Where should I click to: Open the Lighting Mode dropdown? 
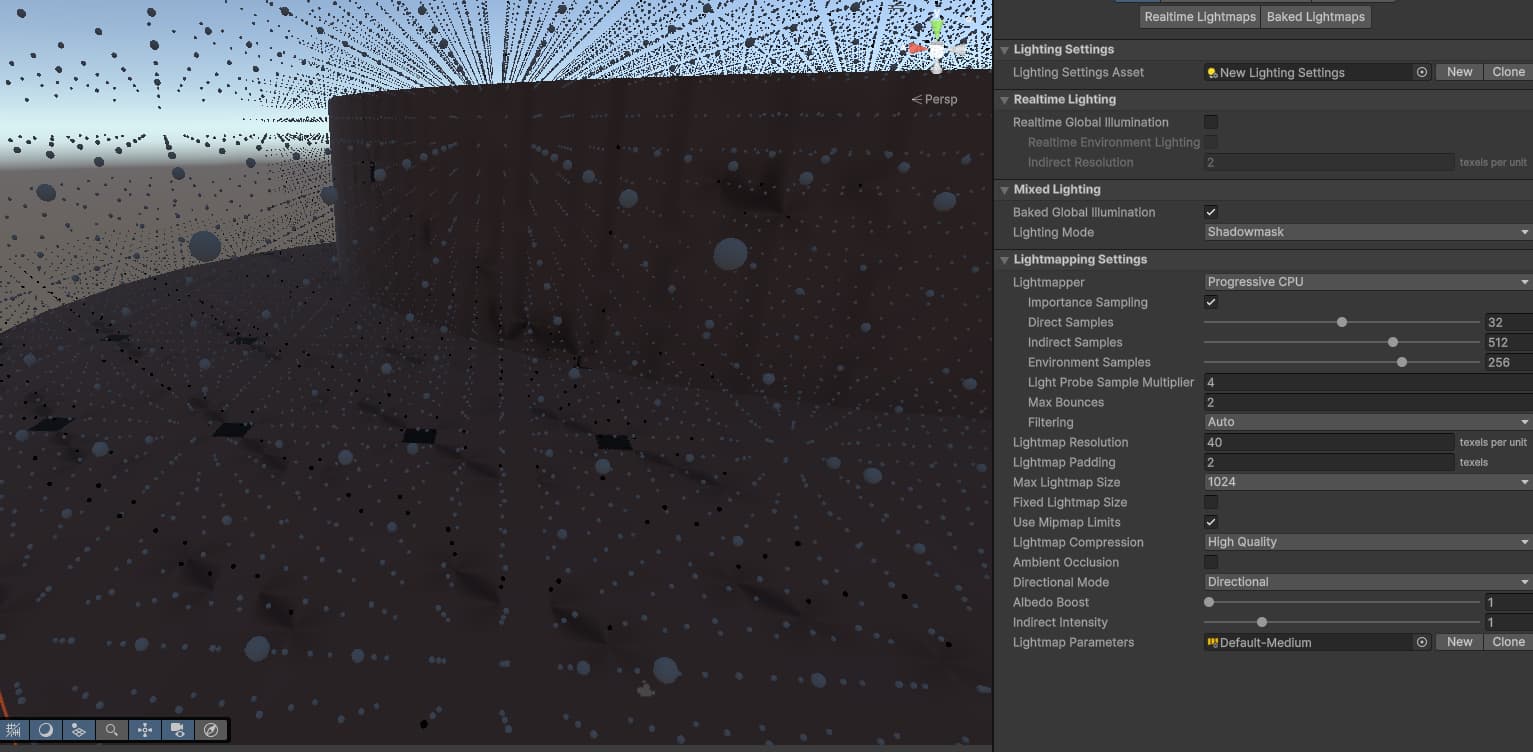(1365, 231)
